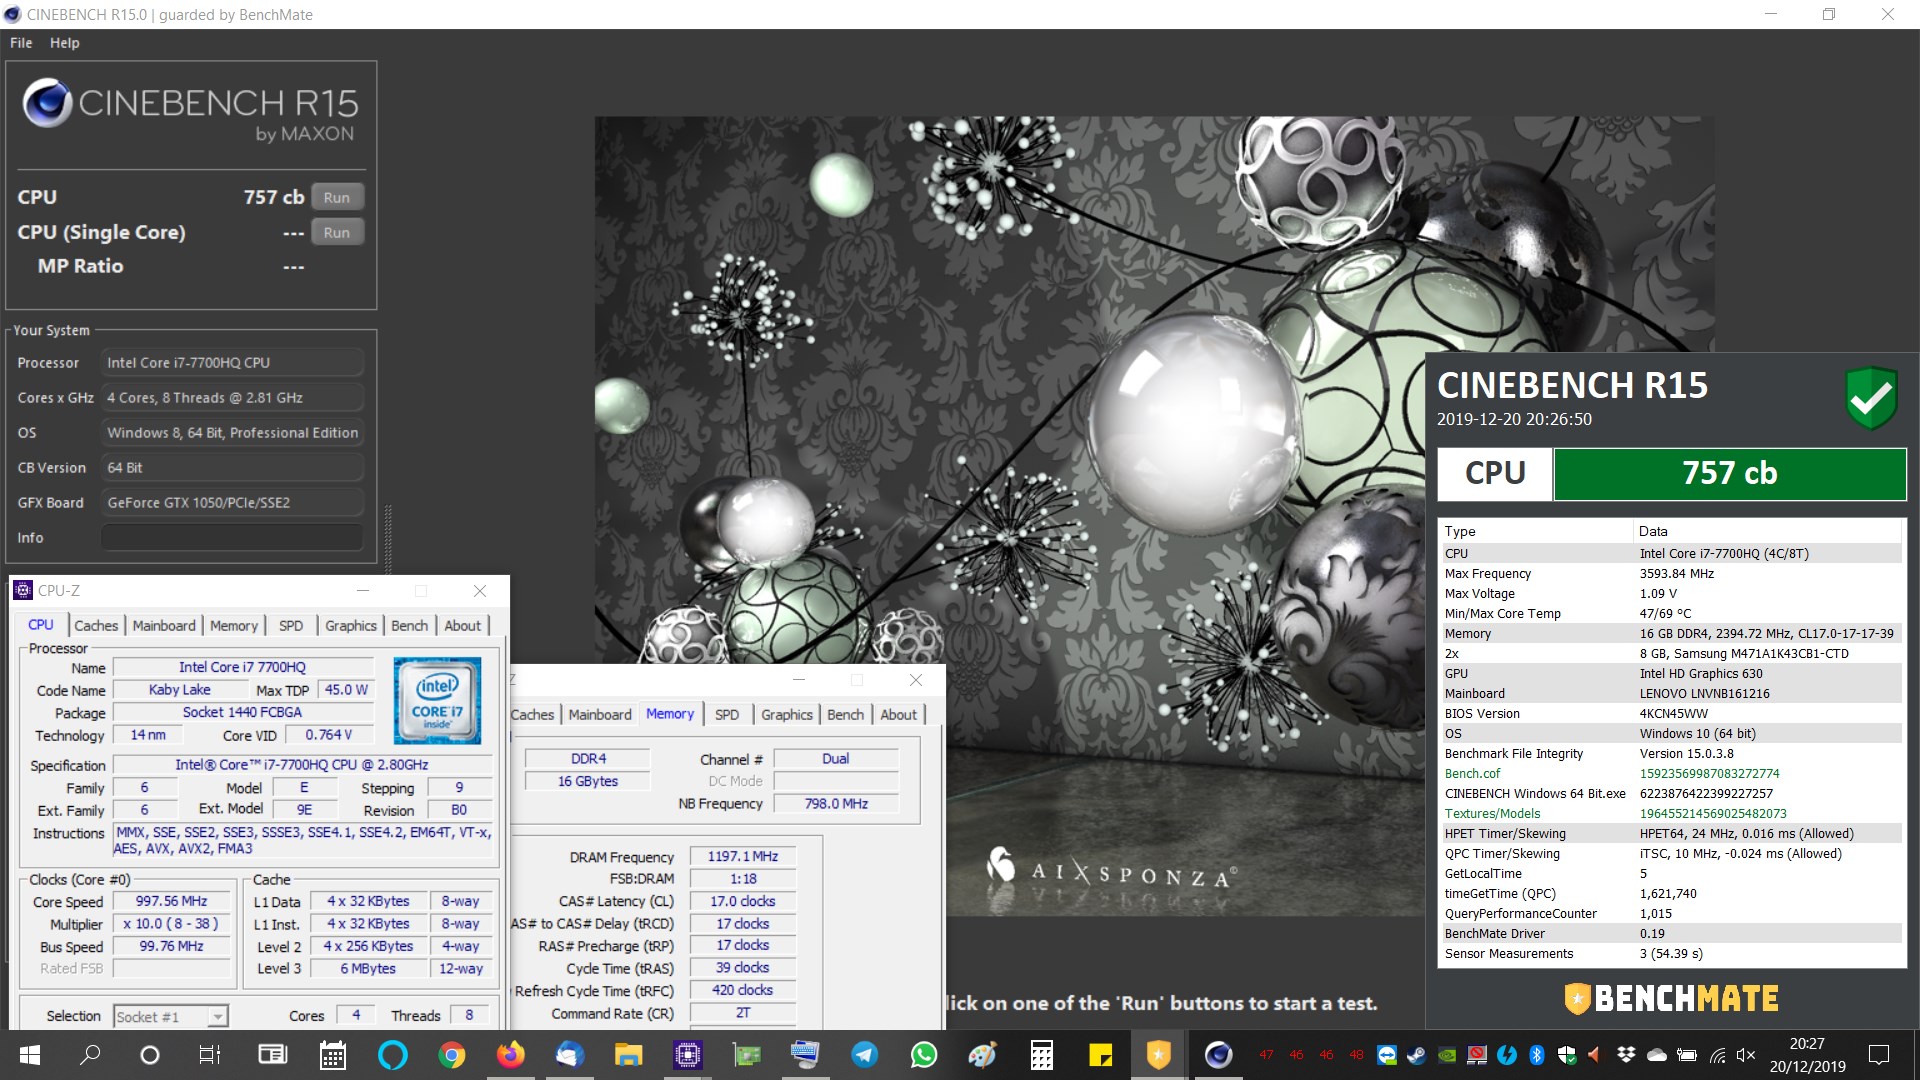Viewport: 1920px width, 1080px height.
Task: Open Cortana circle in taskbar
Action: pyautogui.click(x=150, y=1055)
